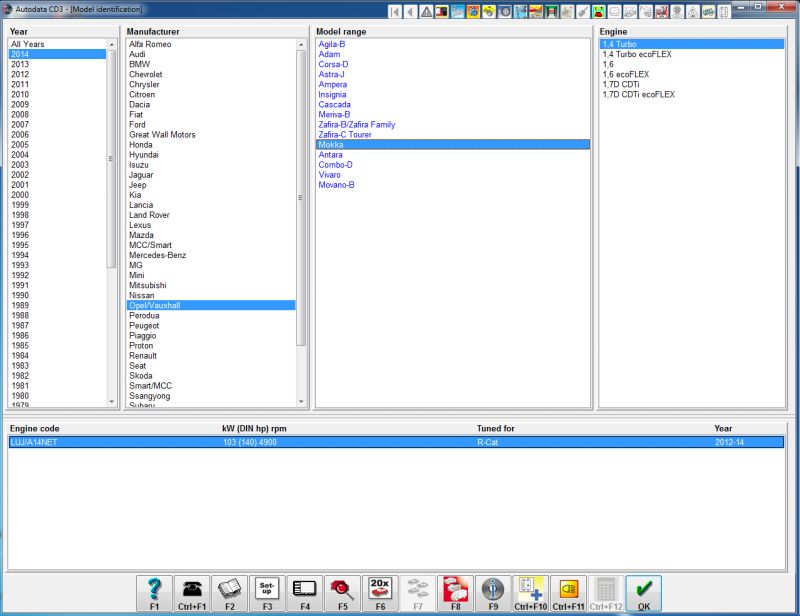The height and width of the screenshot is (616, 800).
Task: Open the blue info icon labeled F9
Action: [492, 592]
